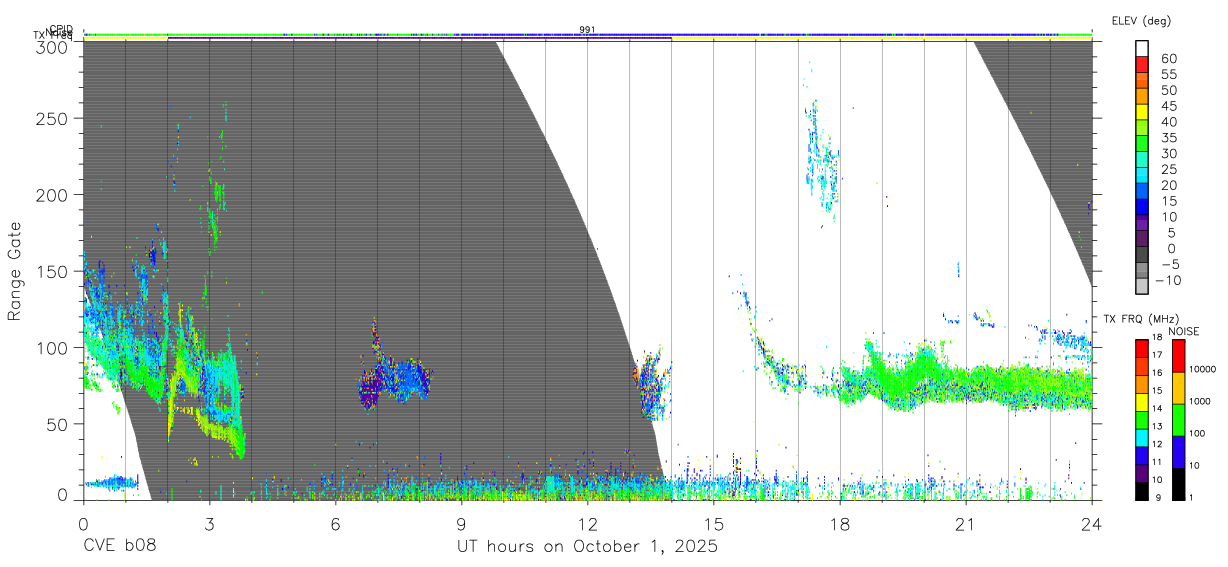Screen dimensions: 1228x567
Task: Click the white top swatch of ELEV colorbar
Action: point(1142,48)
